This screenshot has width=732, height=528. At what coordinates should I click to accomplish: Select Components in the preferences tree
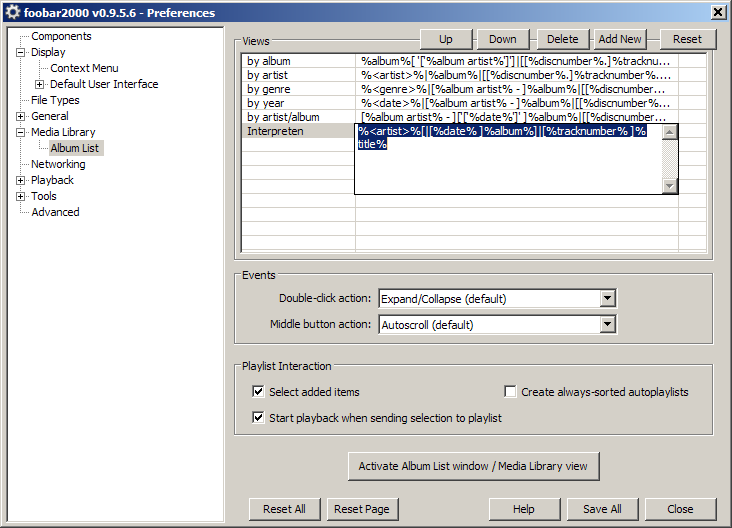click(x=61, y=36)
